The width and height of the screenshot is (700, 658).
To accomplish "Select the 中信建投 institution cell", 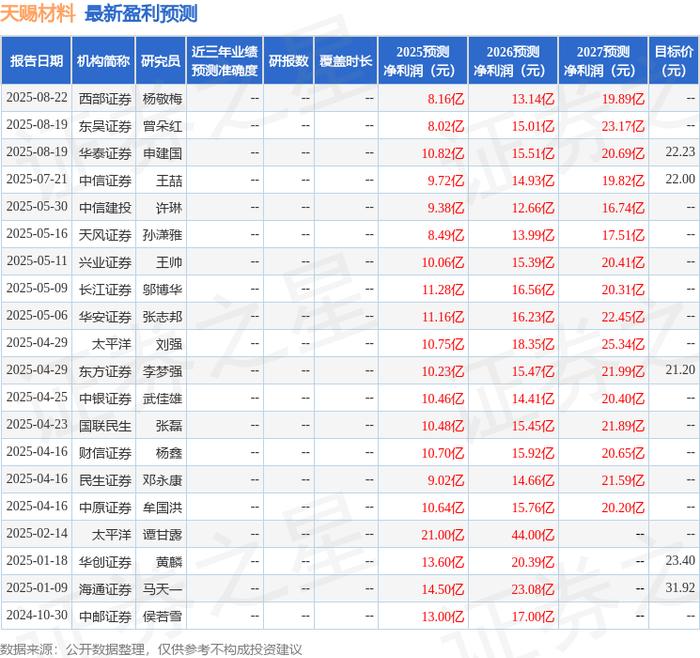I will 105,208.
